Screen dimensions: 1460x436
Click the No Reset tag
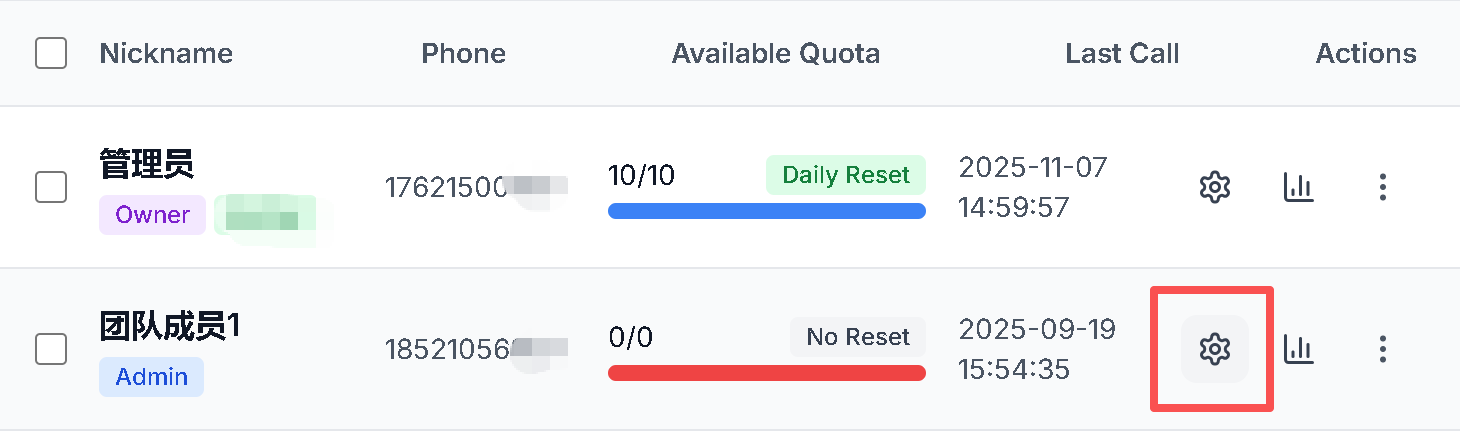858,337
